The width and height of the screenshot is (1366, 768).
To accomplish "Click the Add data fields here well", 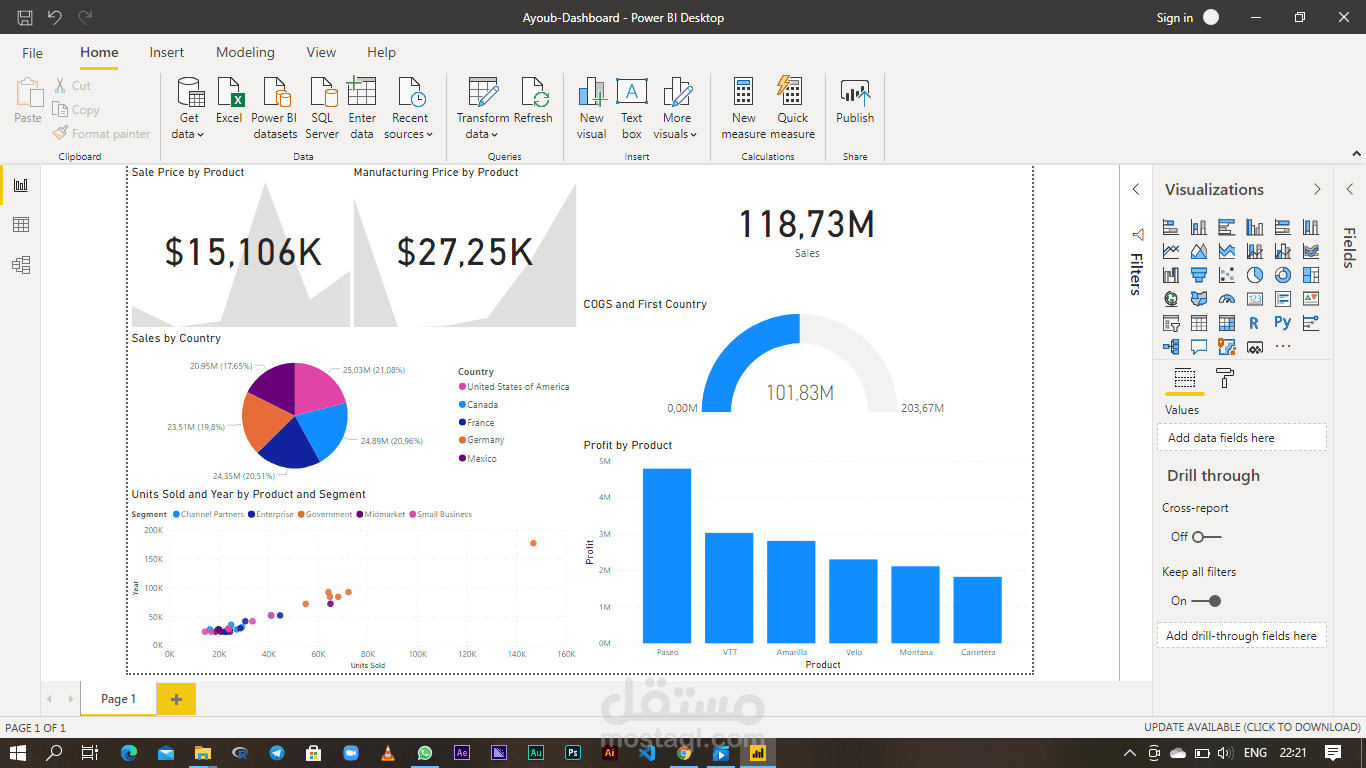I will pos(1241,437).
